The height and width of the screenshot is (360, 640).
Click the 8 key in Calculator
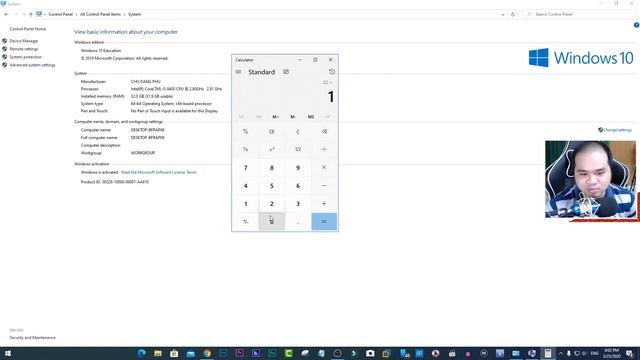pyautogui.click(x=271, y=167)
